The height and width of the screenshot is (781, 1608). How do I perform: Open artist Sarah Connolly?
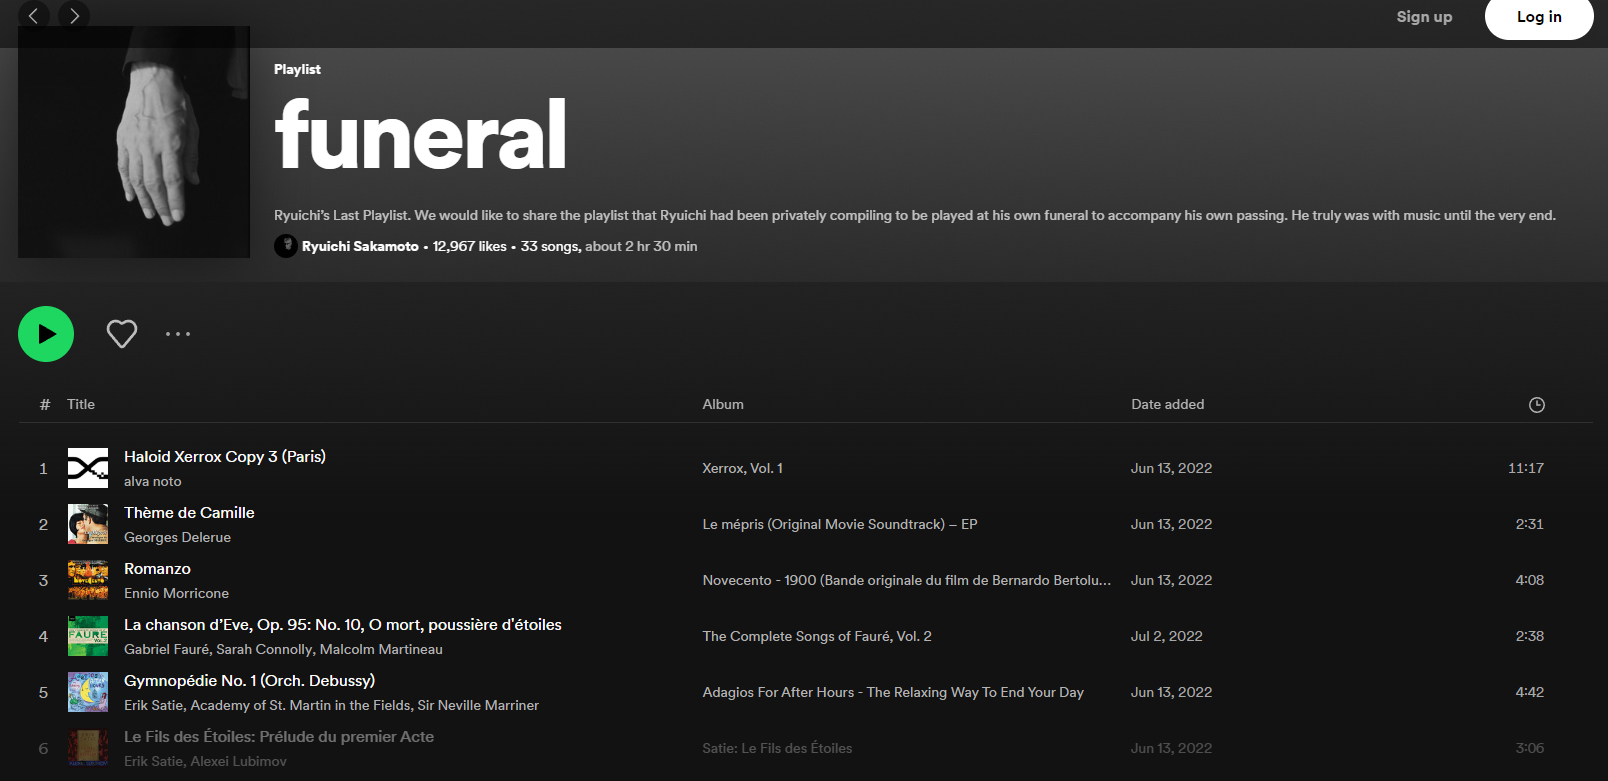[264, 649]
